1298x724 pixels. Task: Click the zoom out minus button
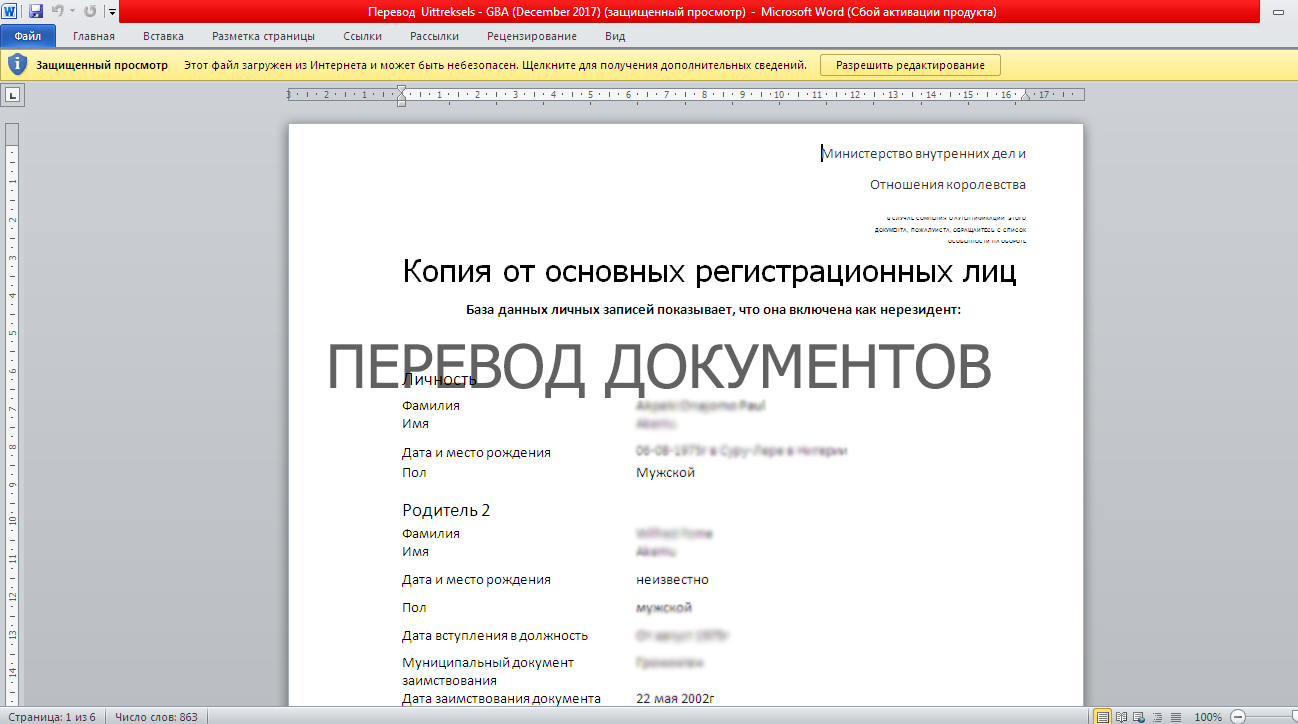[1238, 717]
